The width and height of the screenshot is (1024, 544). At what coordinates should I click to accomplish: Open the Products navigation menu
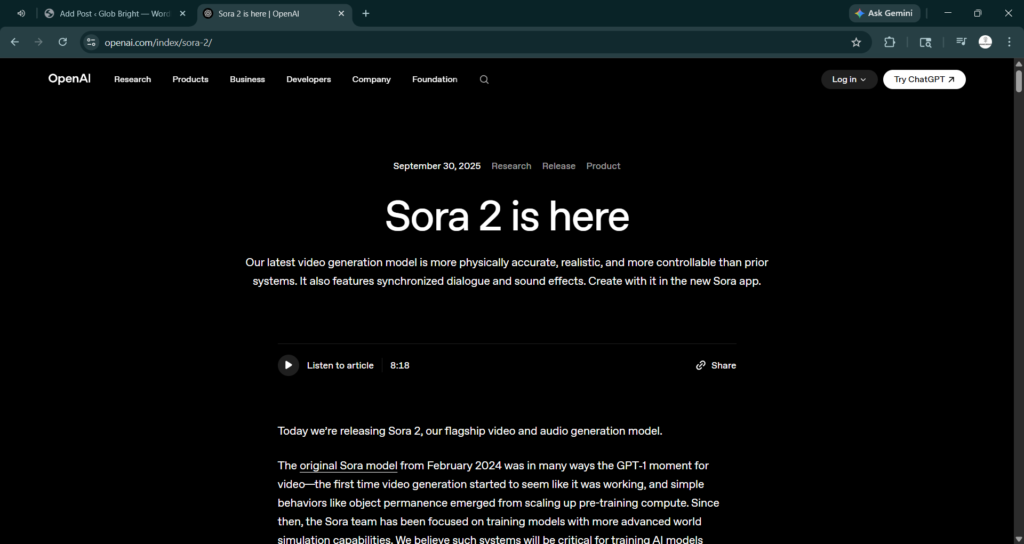click(x=190, y=80)
